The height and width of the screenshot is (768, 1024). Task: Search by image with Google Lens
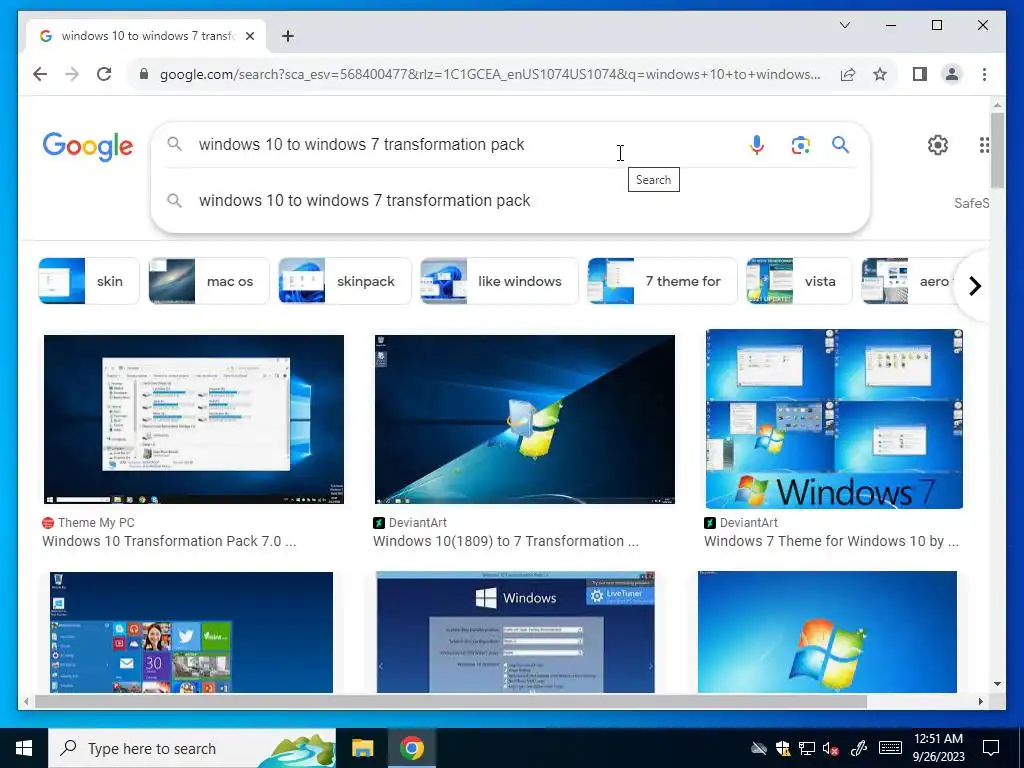click(801, 145)
